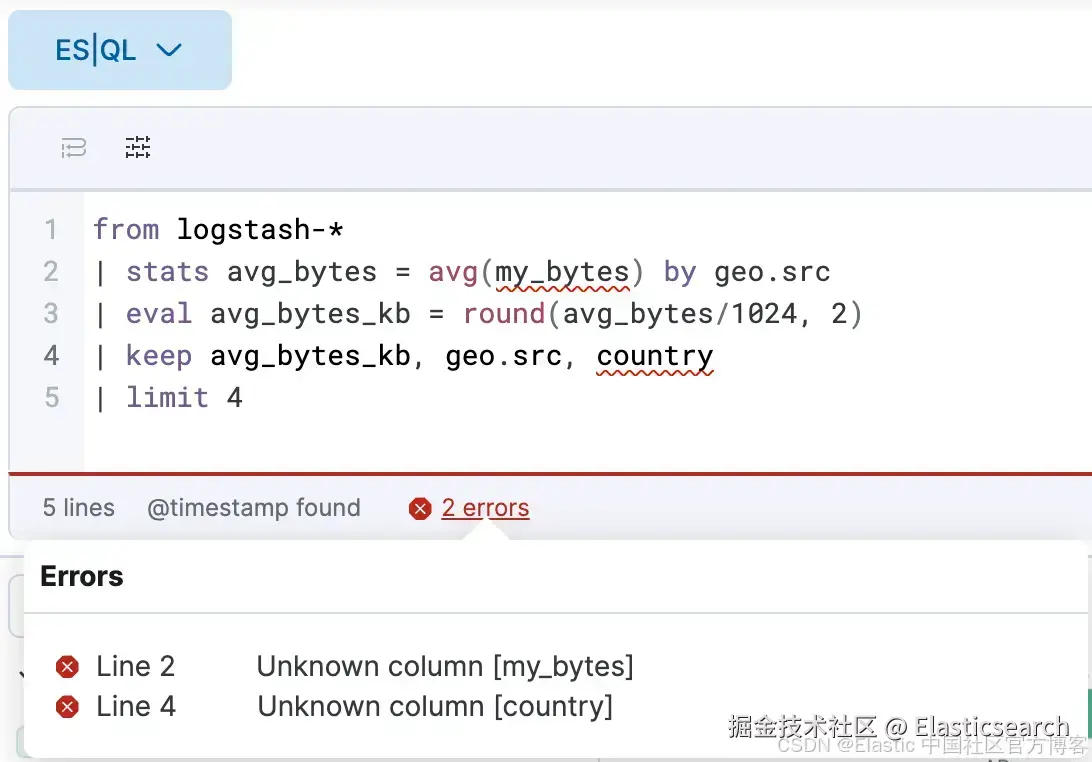
Task: Place the cursor on the "from" keyword
Action: [126, 230]
